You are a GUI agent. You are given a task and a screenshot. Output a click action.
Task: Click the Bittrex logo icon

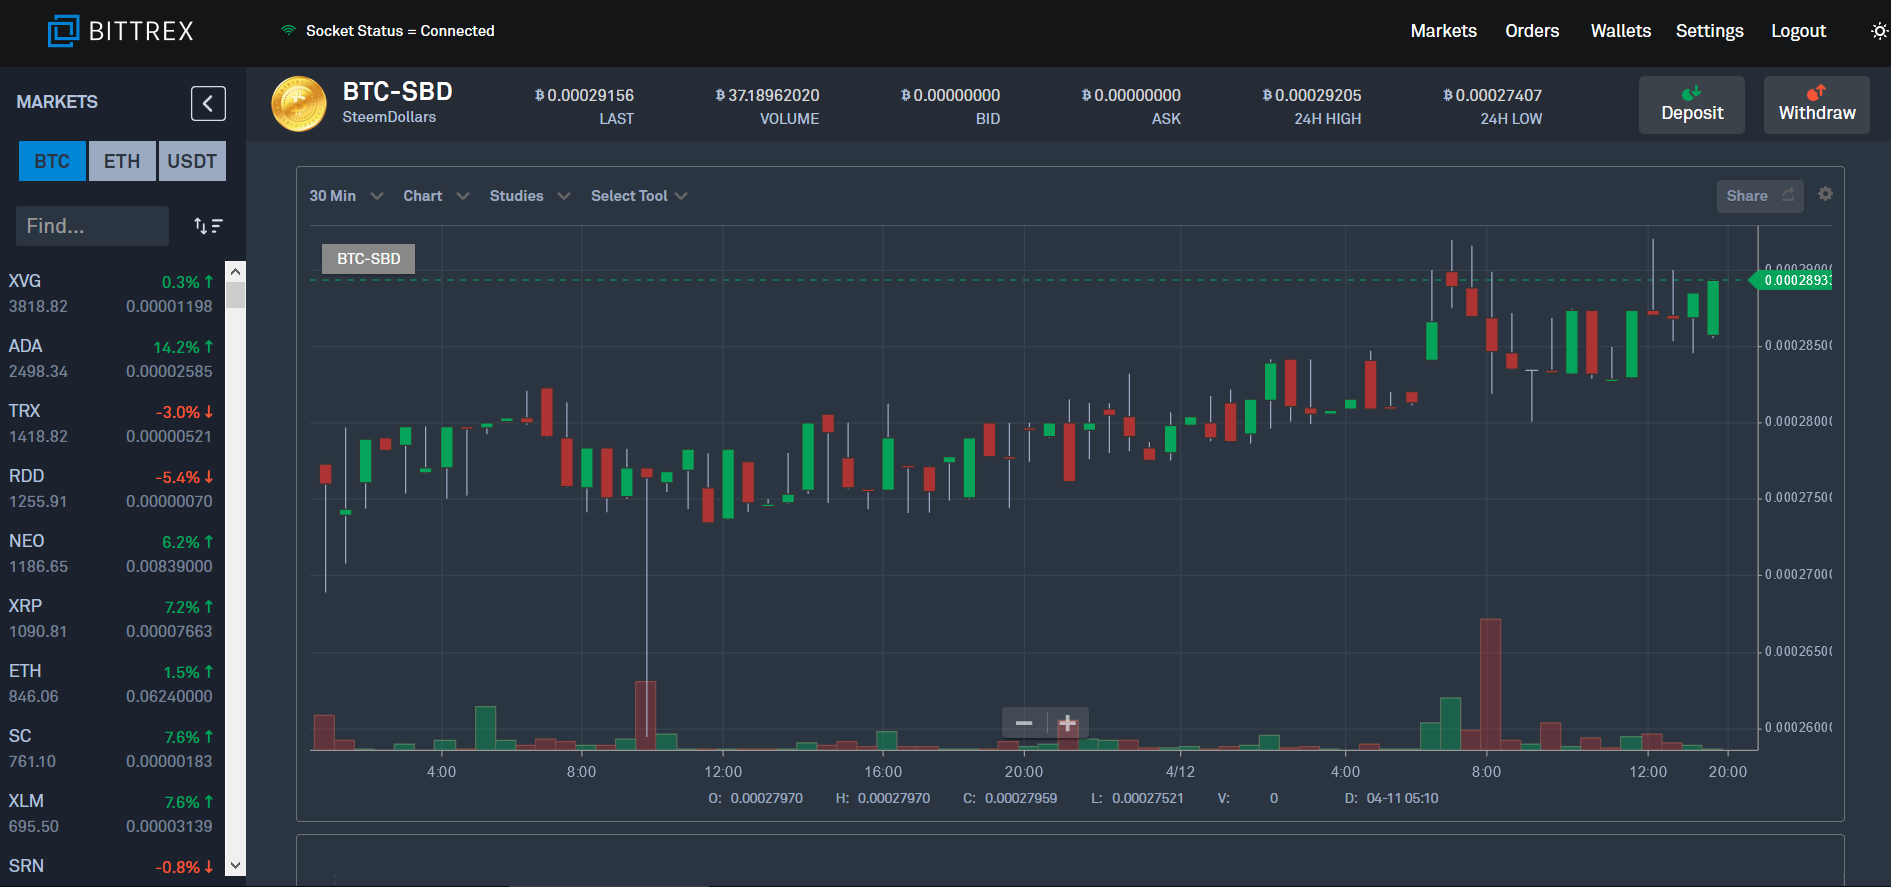[63, 31]
